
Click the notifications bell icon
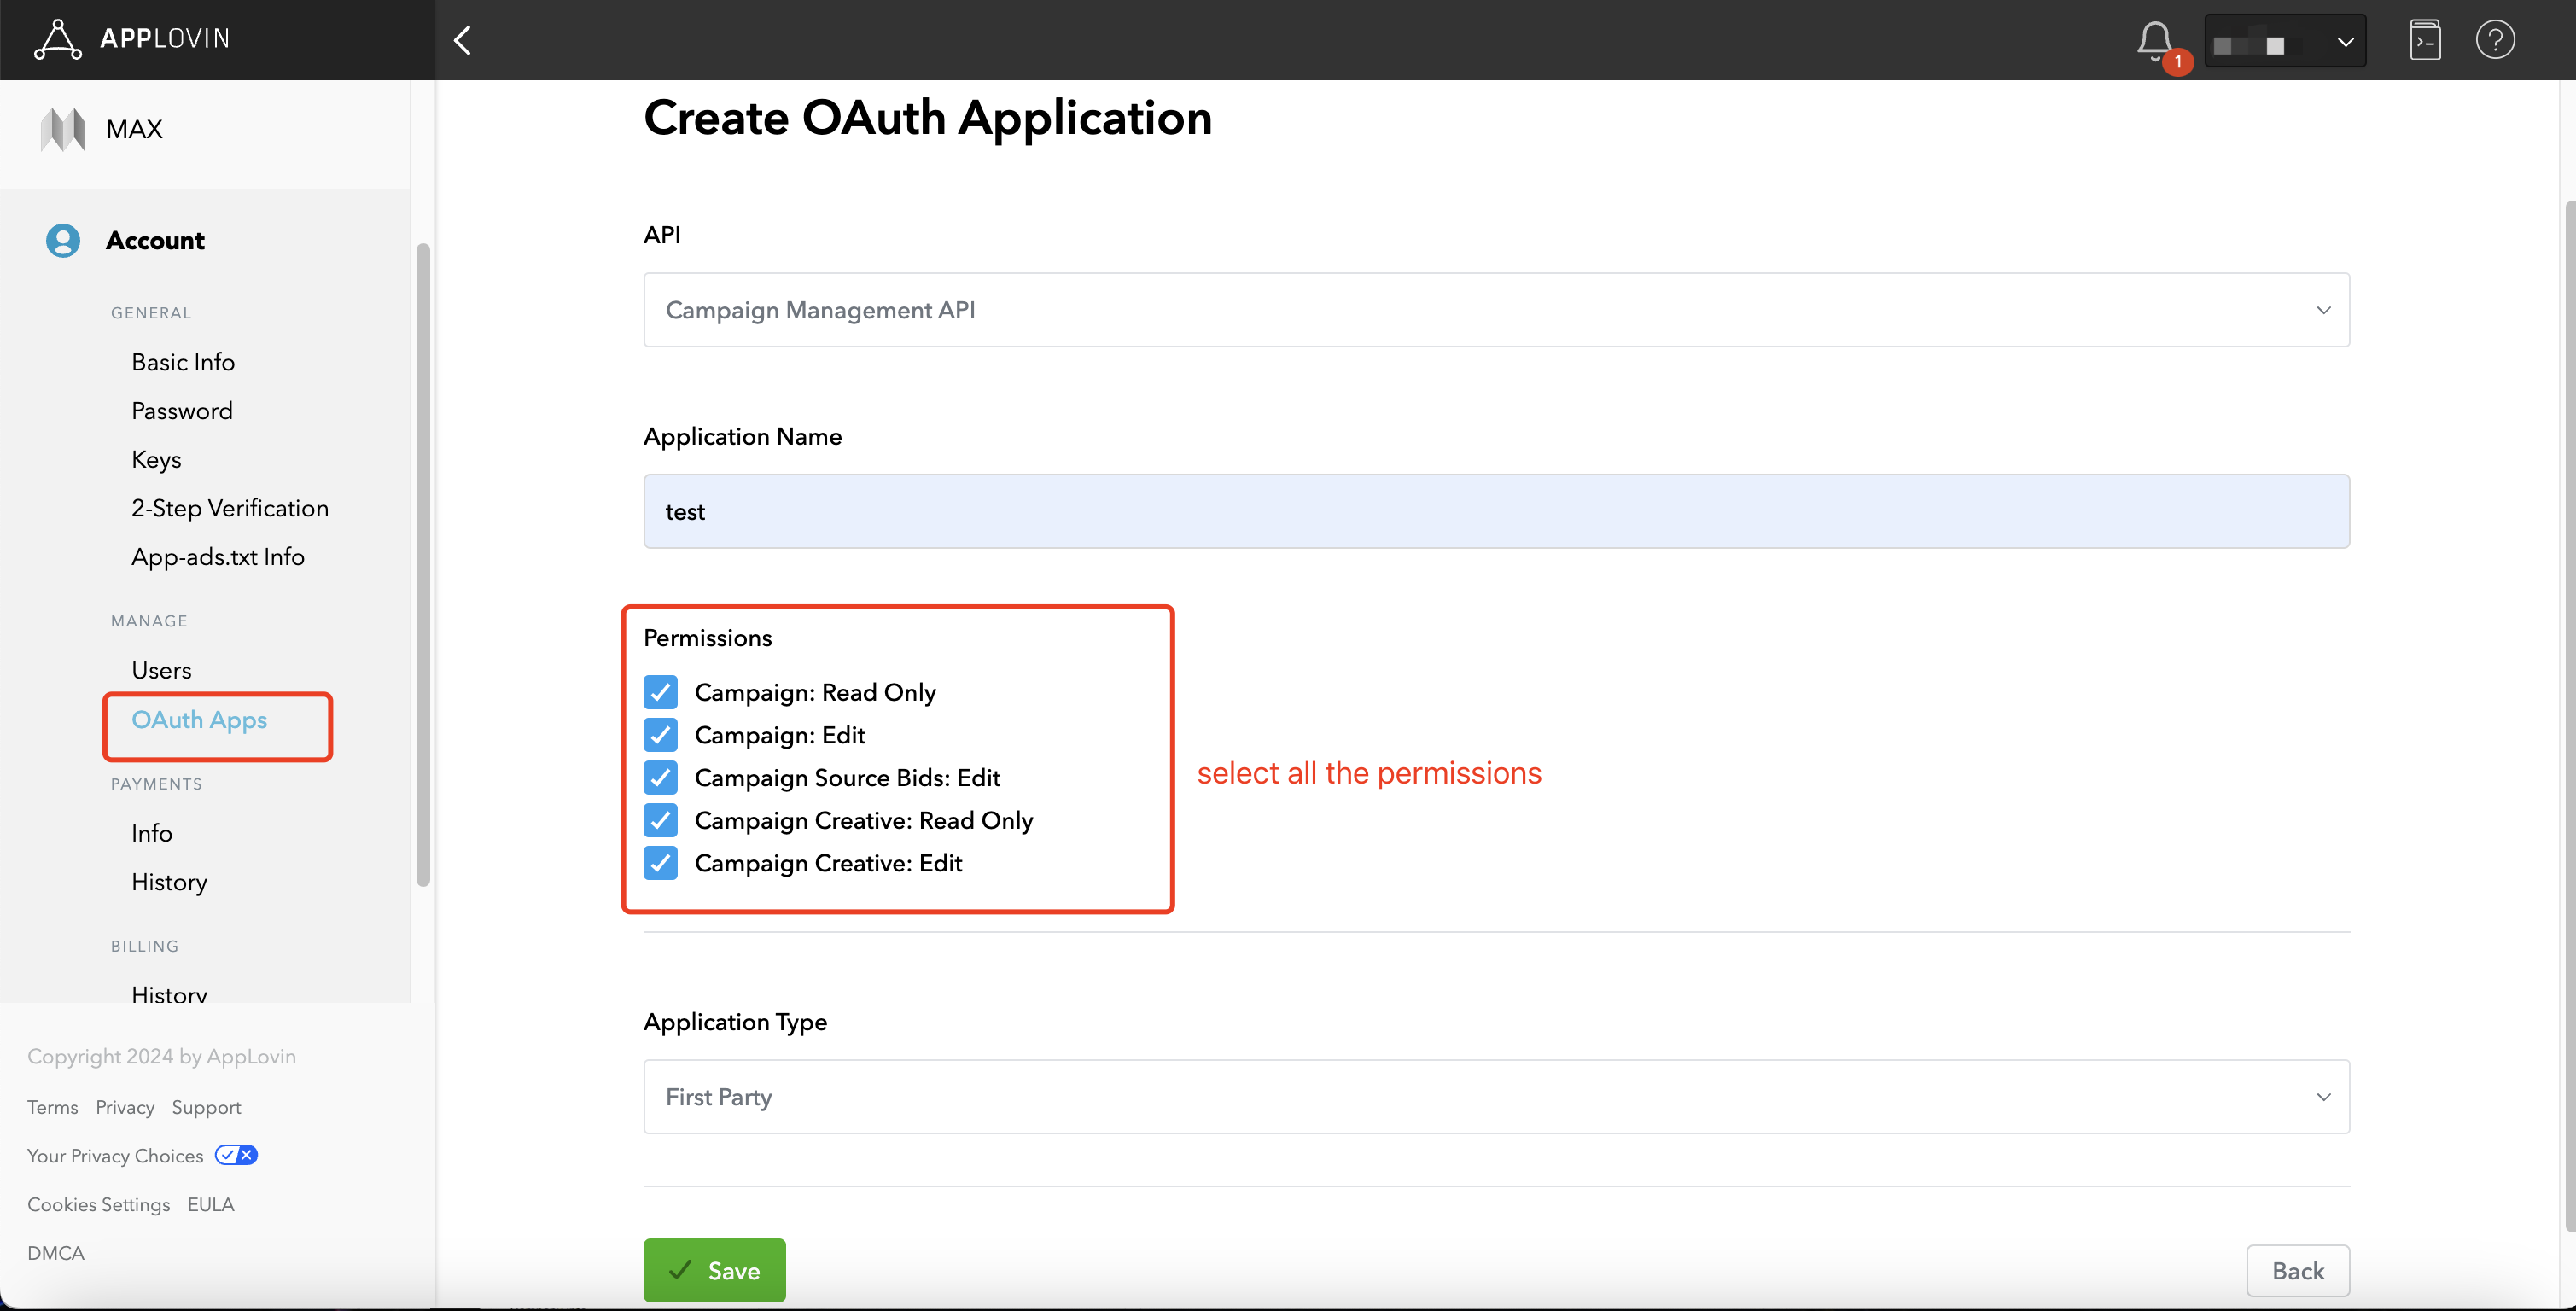[x=2154, y=41]
